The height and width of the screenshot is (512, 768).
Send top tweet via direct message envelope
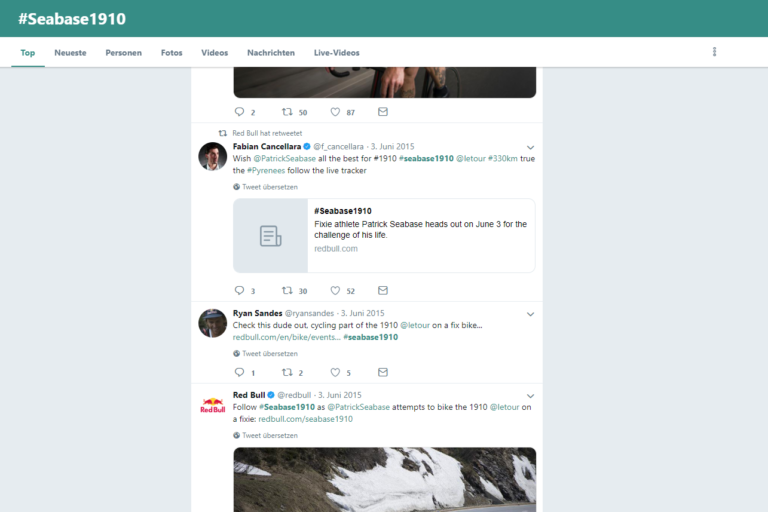(383, 112)
